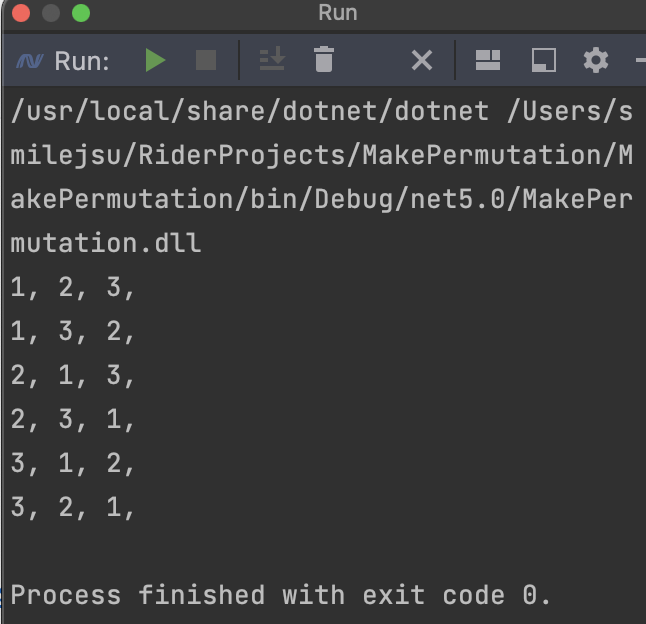The image size is (646, 624).
Task: Click the green zoom window button
Action: (81, 13)
